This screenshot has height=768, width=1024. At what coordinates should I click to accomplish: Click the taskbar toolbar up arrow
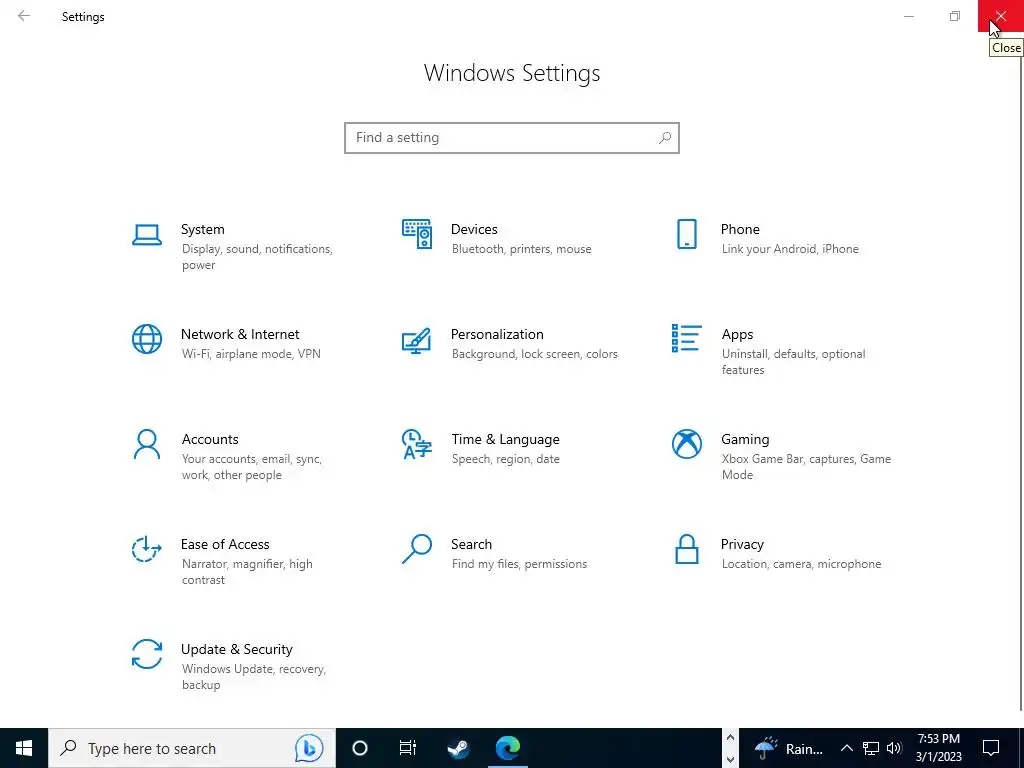pyautogui.click(x=730, y=738)
